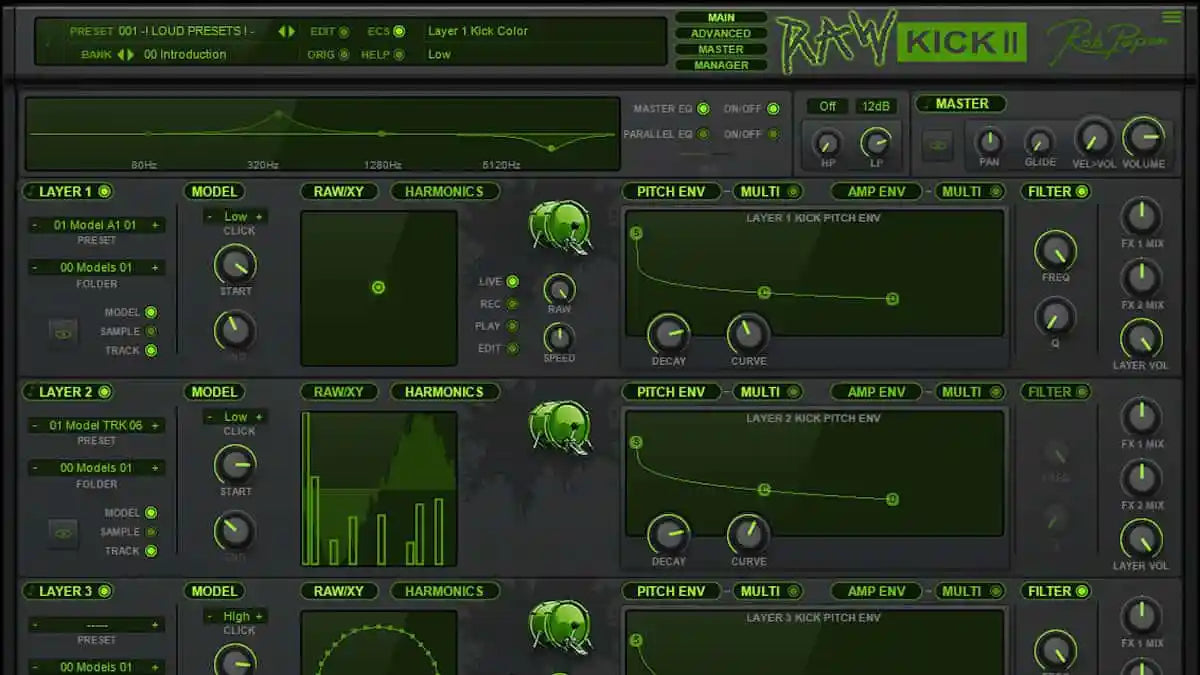Image resolution: width=1200 pixels, height=675 pixels.
Task: Toggle the EDIT indicator in header
Action: (343, 32)
